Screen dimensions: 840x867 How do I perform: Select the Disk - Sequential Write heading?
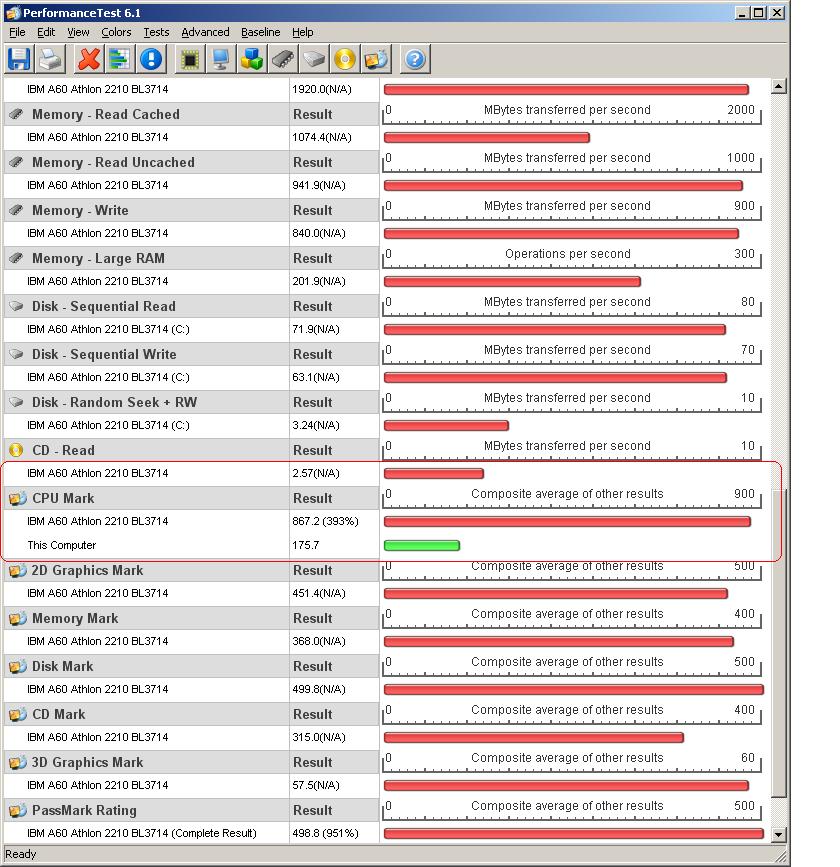click(104, 354)
